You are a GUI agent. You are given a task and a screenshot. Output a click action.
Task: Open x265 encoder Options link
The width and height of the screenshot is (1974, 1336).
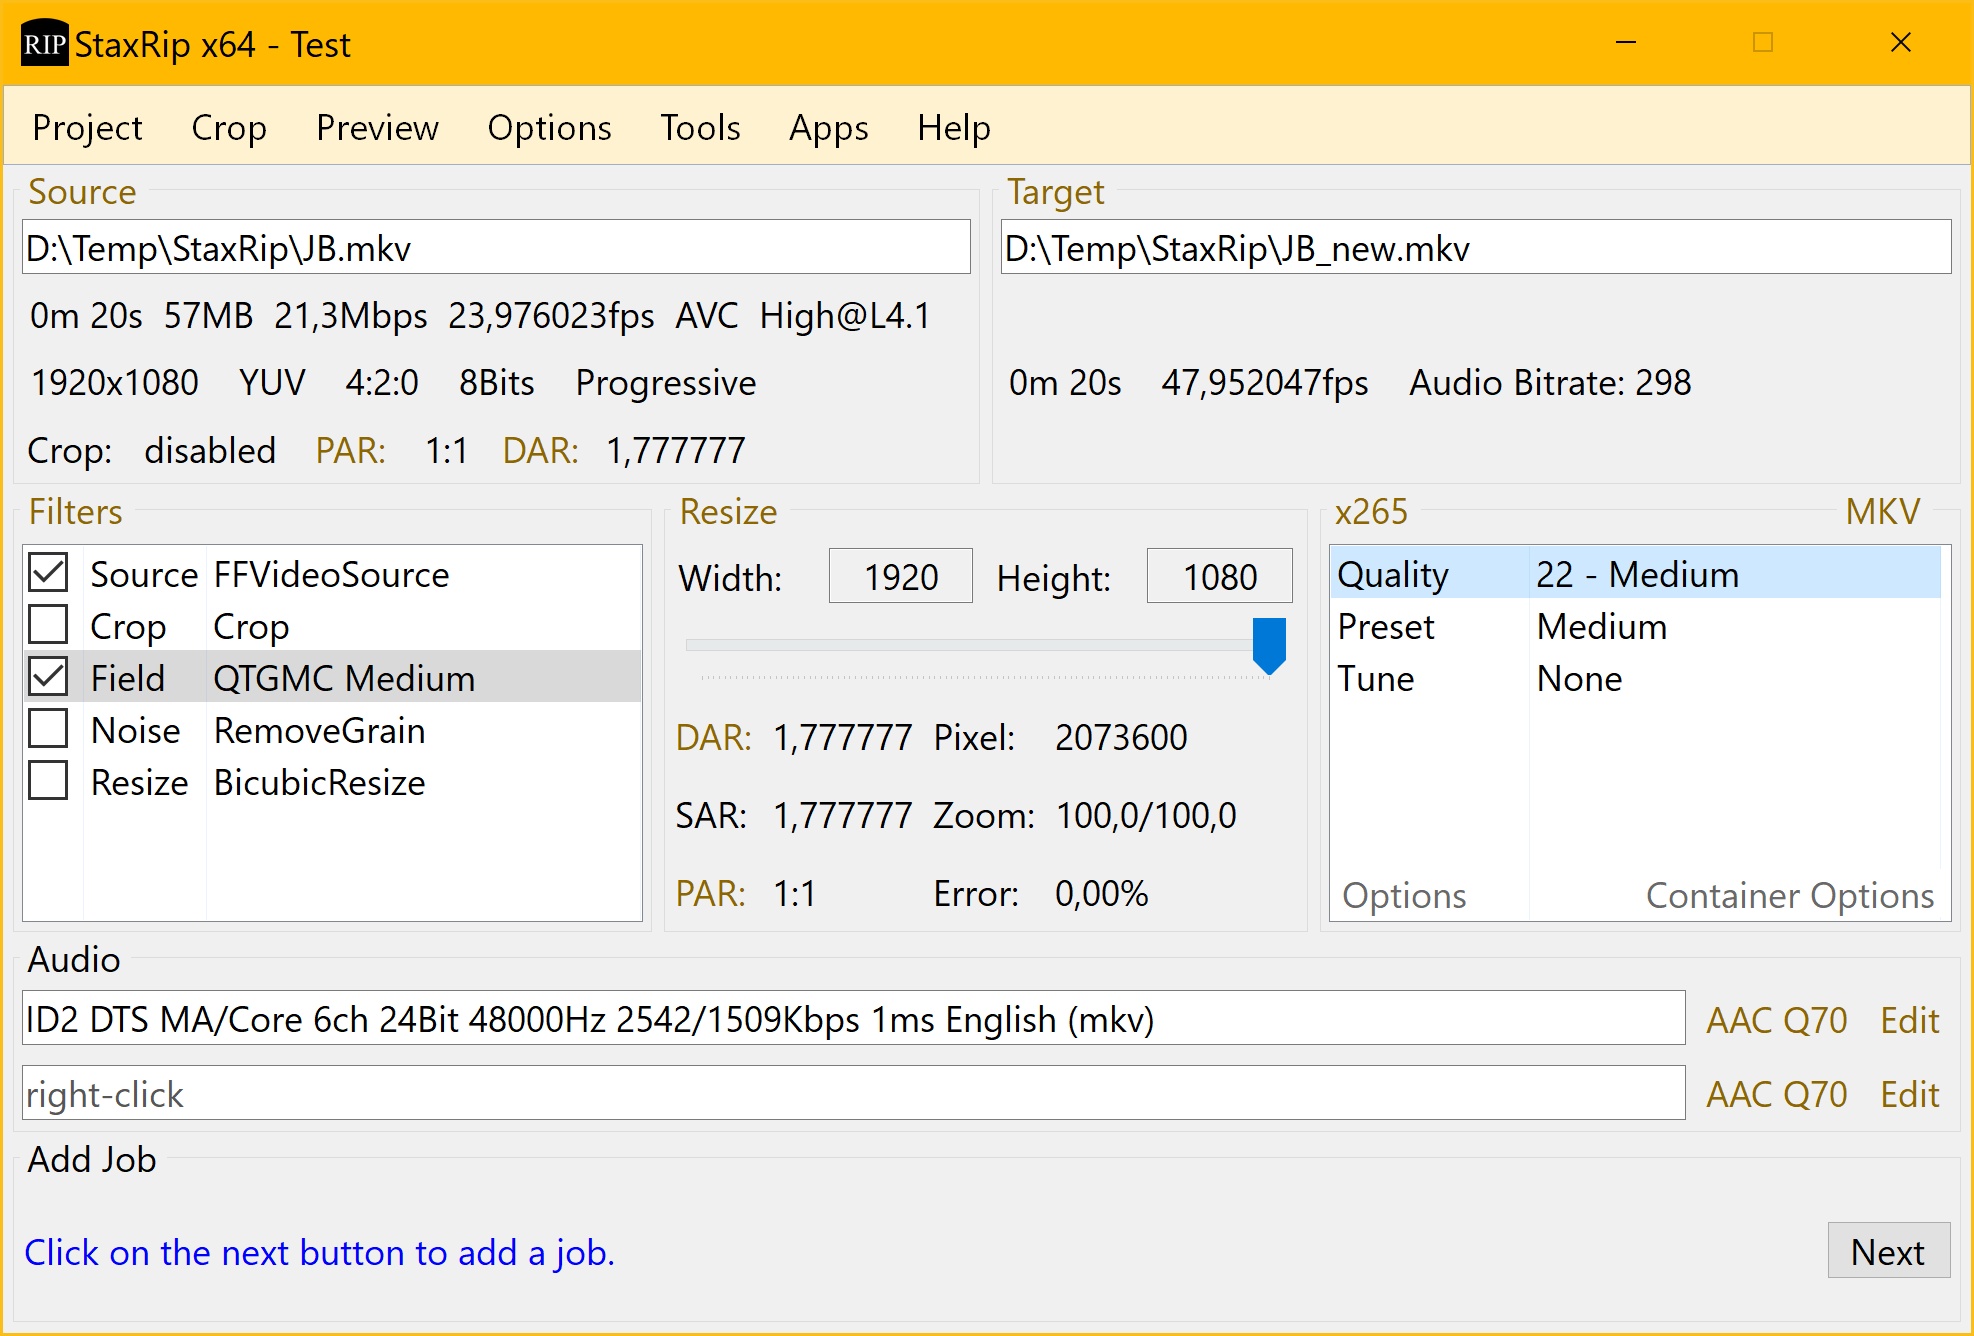[1403, 895]
